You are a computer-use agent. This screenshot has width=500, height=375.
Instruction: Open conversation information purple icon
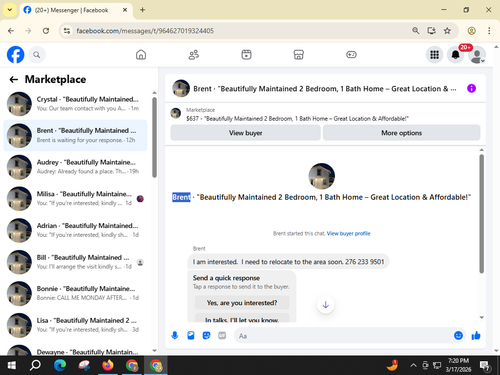(471, 88)
